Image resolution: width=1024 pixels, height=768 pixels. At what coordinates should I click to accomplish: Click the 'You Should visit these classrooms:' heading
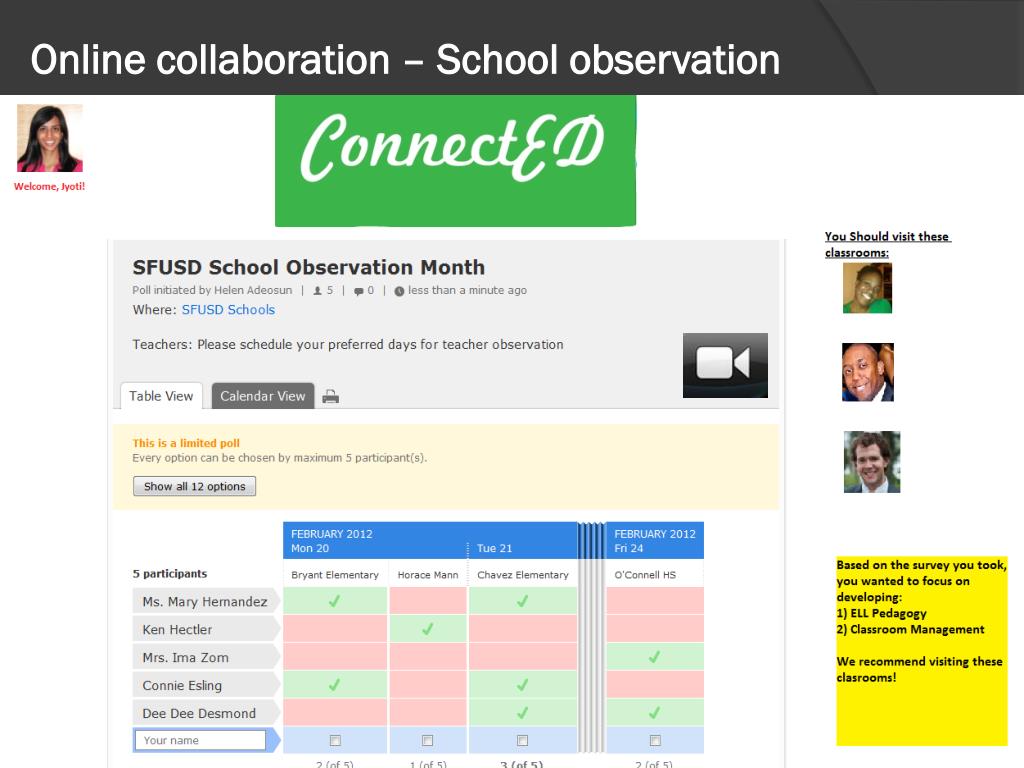[x=888, y=244]
